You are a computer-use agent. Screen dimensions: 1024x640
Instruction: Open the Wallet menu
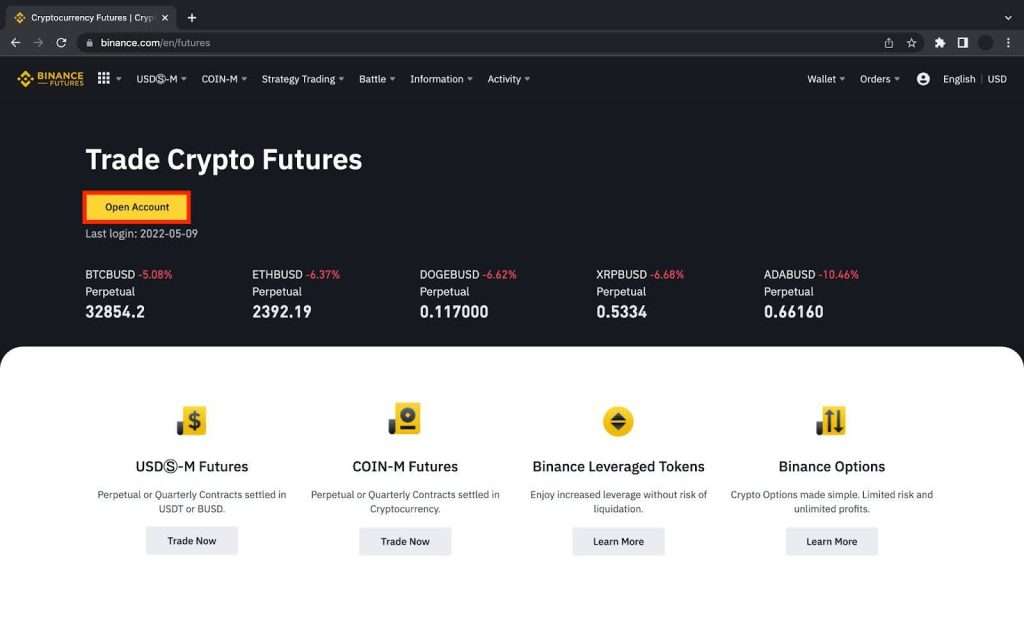(825, 79)
